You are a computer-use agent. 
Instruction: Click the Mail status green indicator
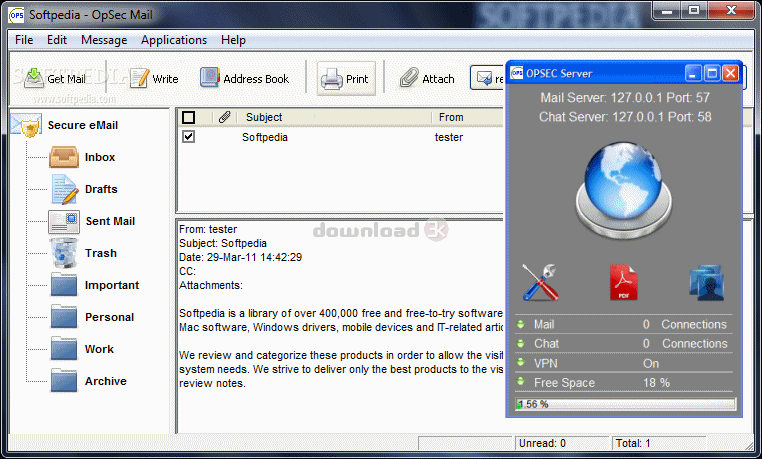[x=520, y=324]
